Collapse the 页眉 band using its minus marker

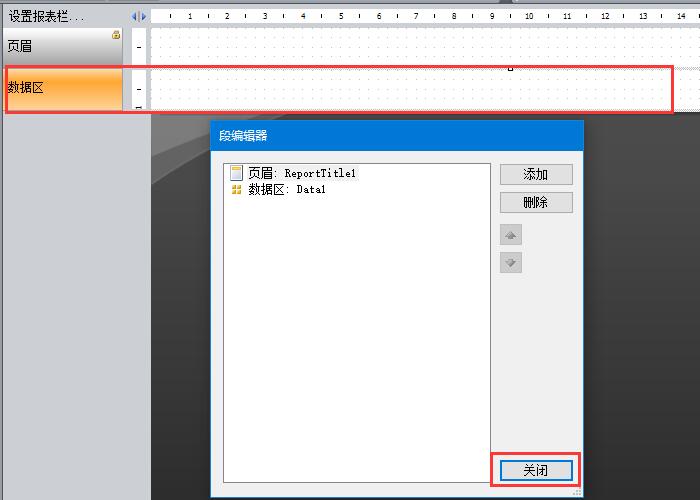(x=139, y=47)
